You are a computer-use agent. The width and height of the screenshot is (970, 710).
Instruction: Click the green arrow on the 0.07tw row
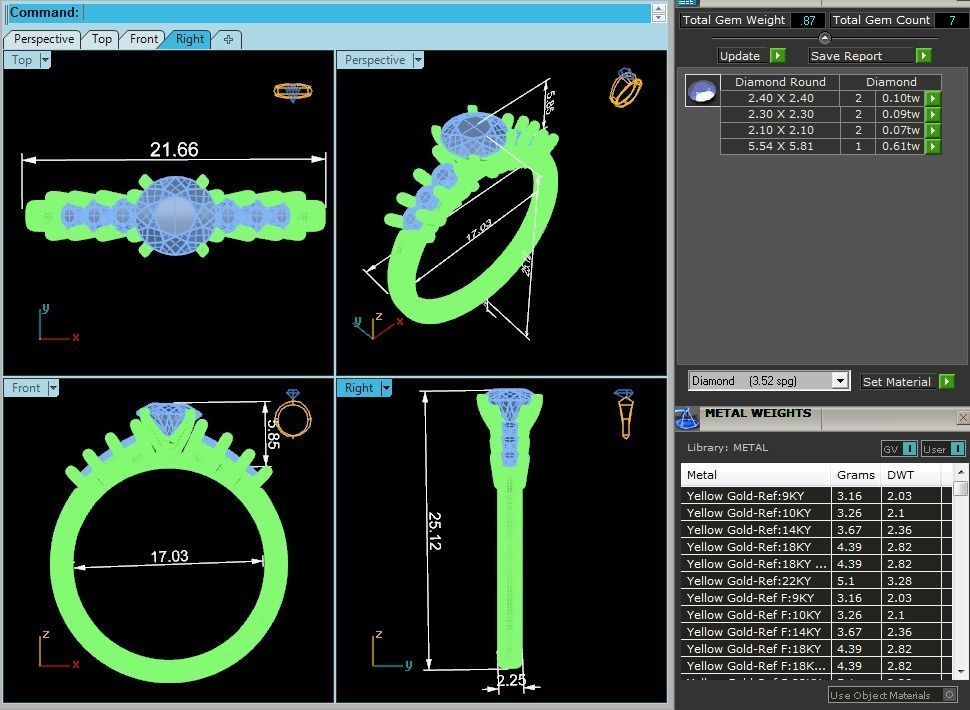tap(932, 130)
